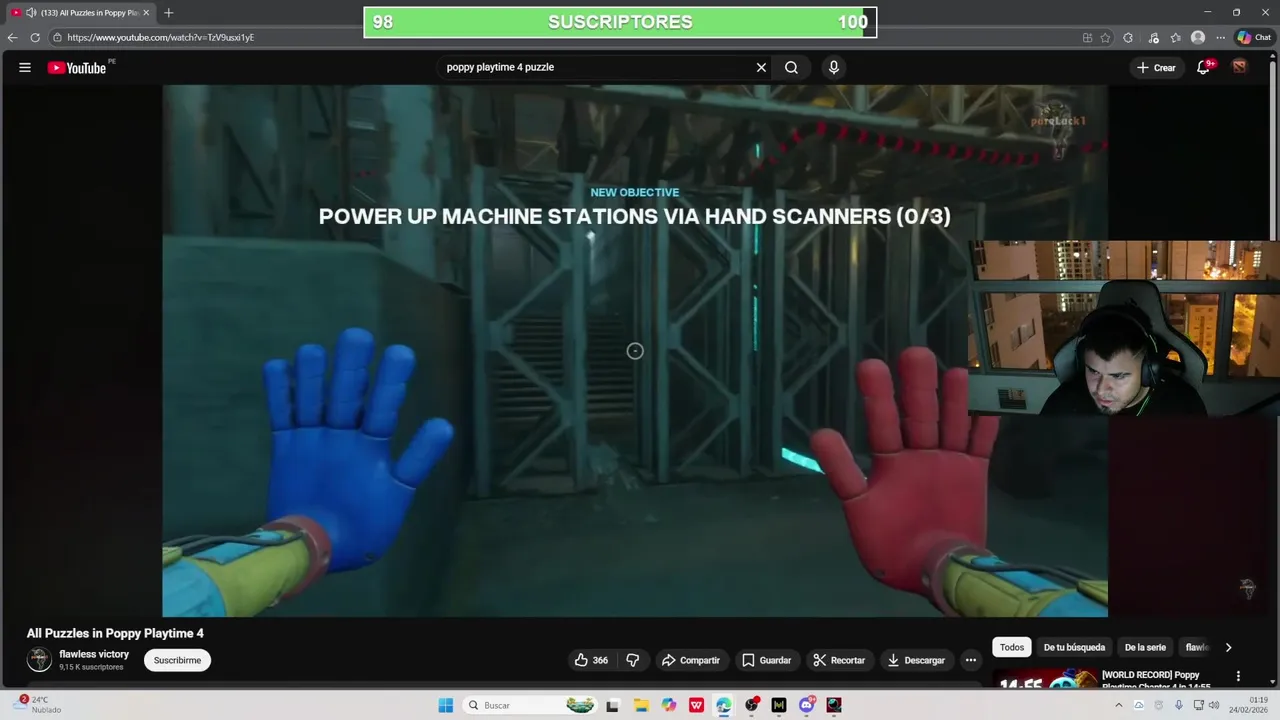Open Microsoft Edge on the taskbar

click(723, 705)
